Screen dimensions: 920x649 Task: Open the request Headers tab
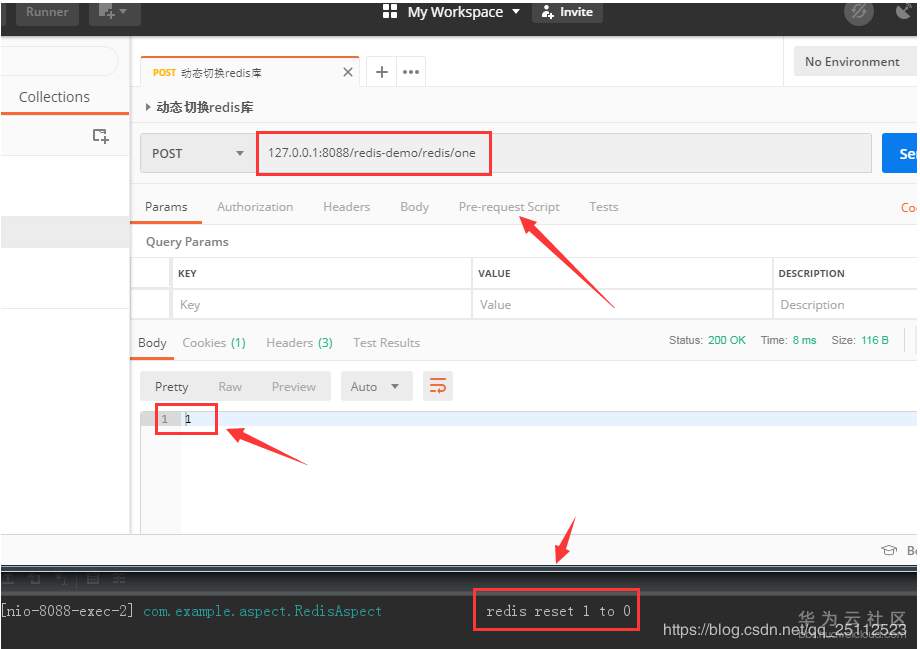coord(346,207)
